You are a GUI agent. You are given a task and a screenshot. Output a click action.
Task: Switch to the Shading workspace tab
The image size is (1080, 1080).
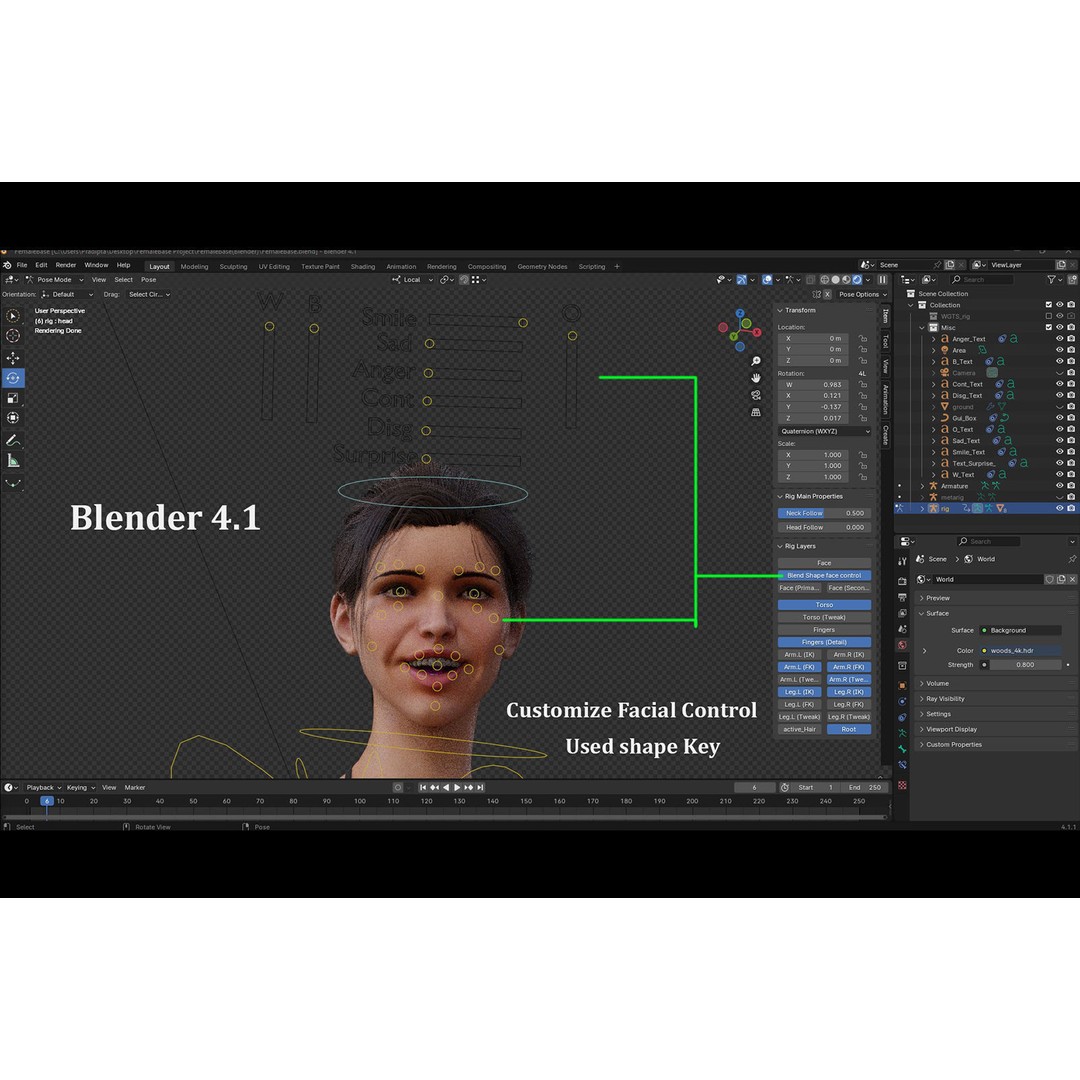coord(363,267)
